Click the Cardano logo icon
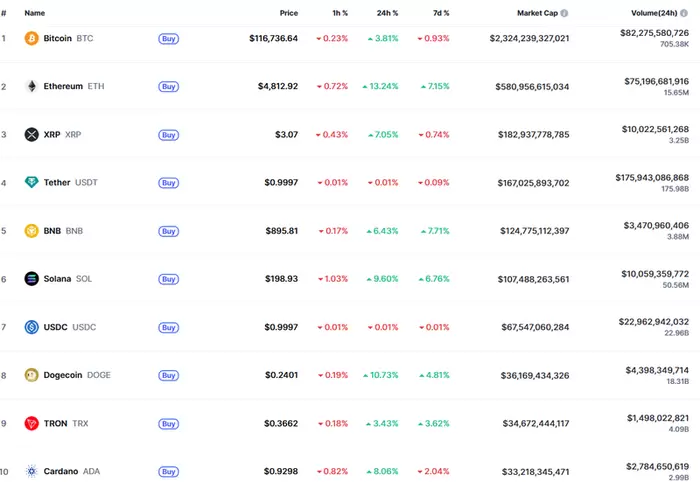700x482 pixels. coord(31,471)
